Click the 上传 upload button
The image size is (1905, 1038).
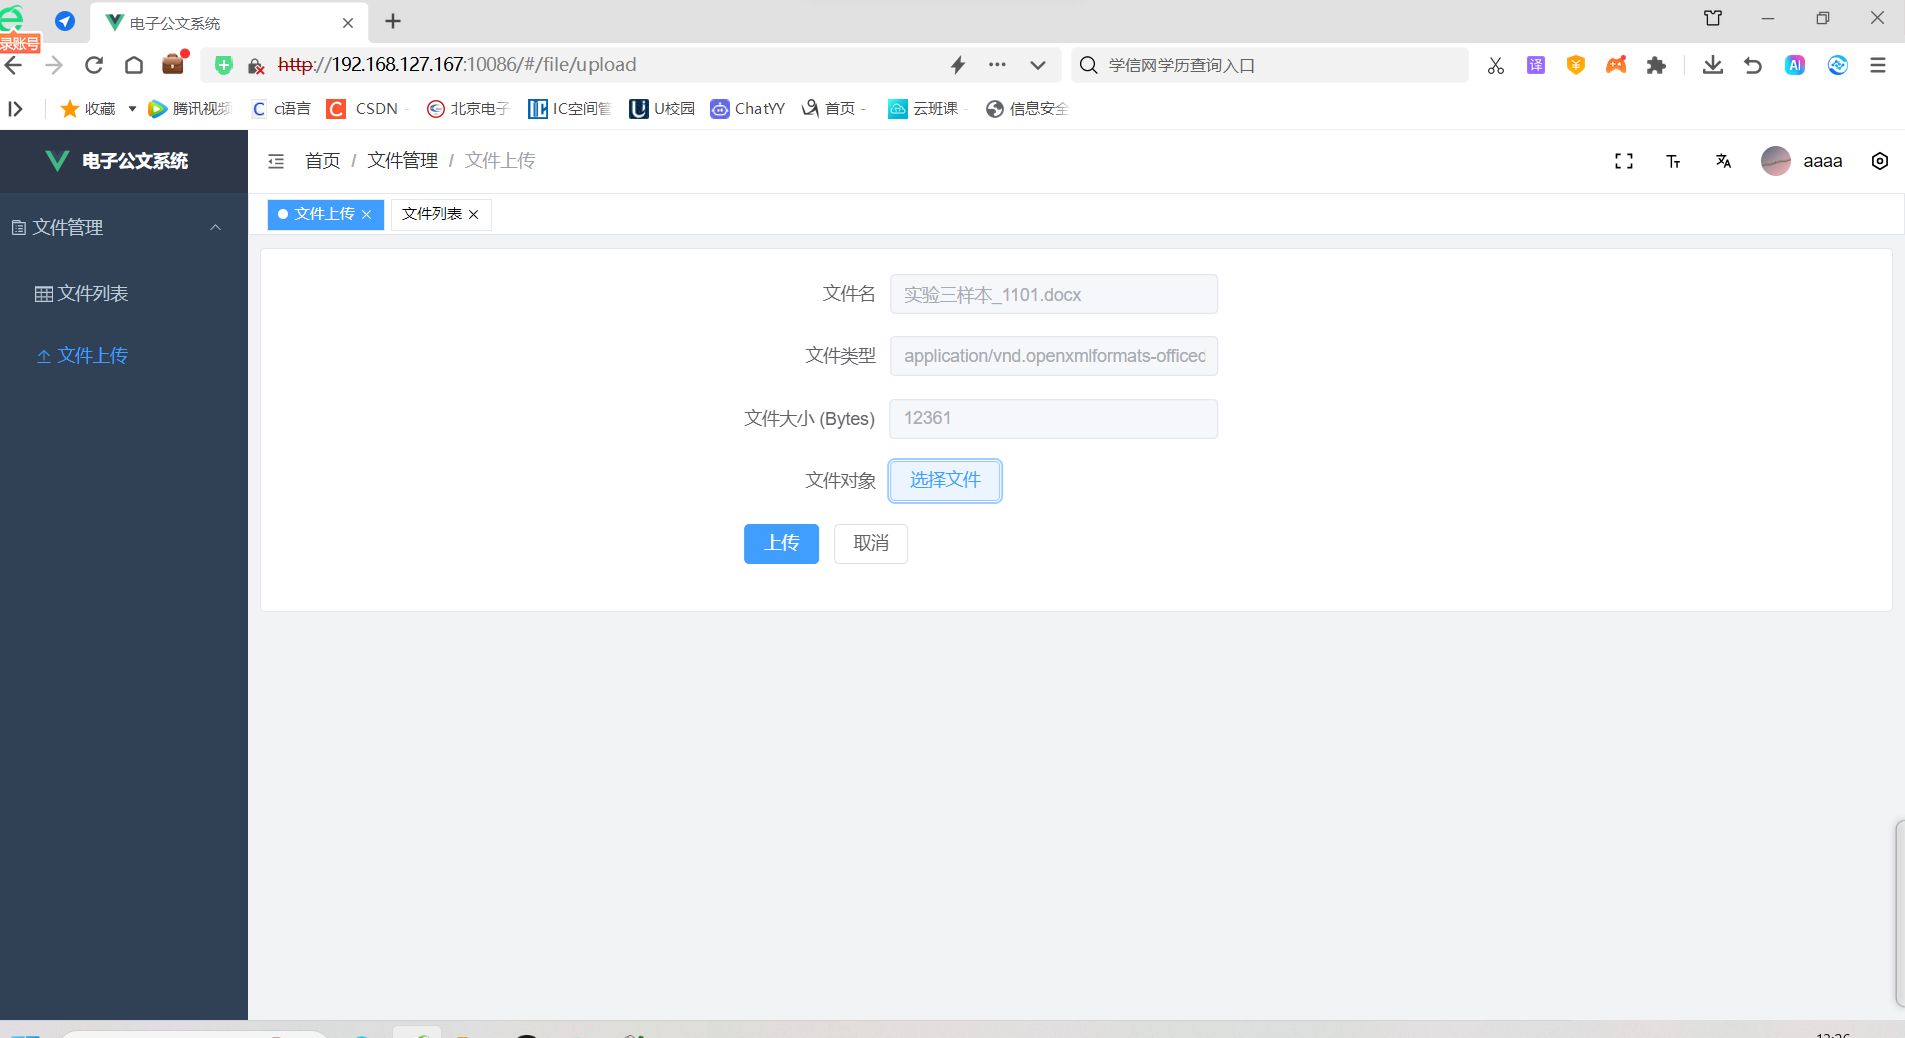pos(781,544)
